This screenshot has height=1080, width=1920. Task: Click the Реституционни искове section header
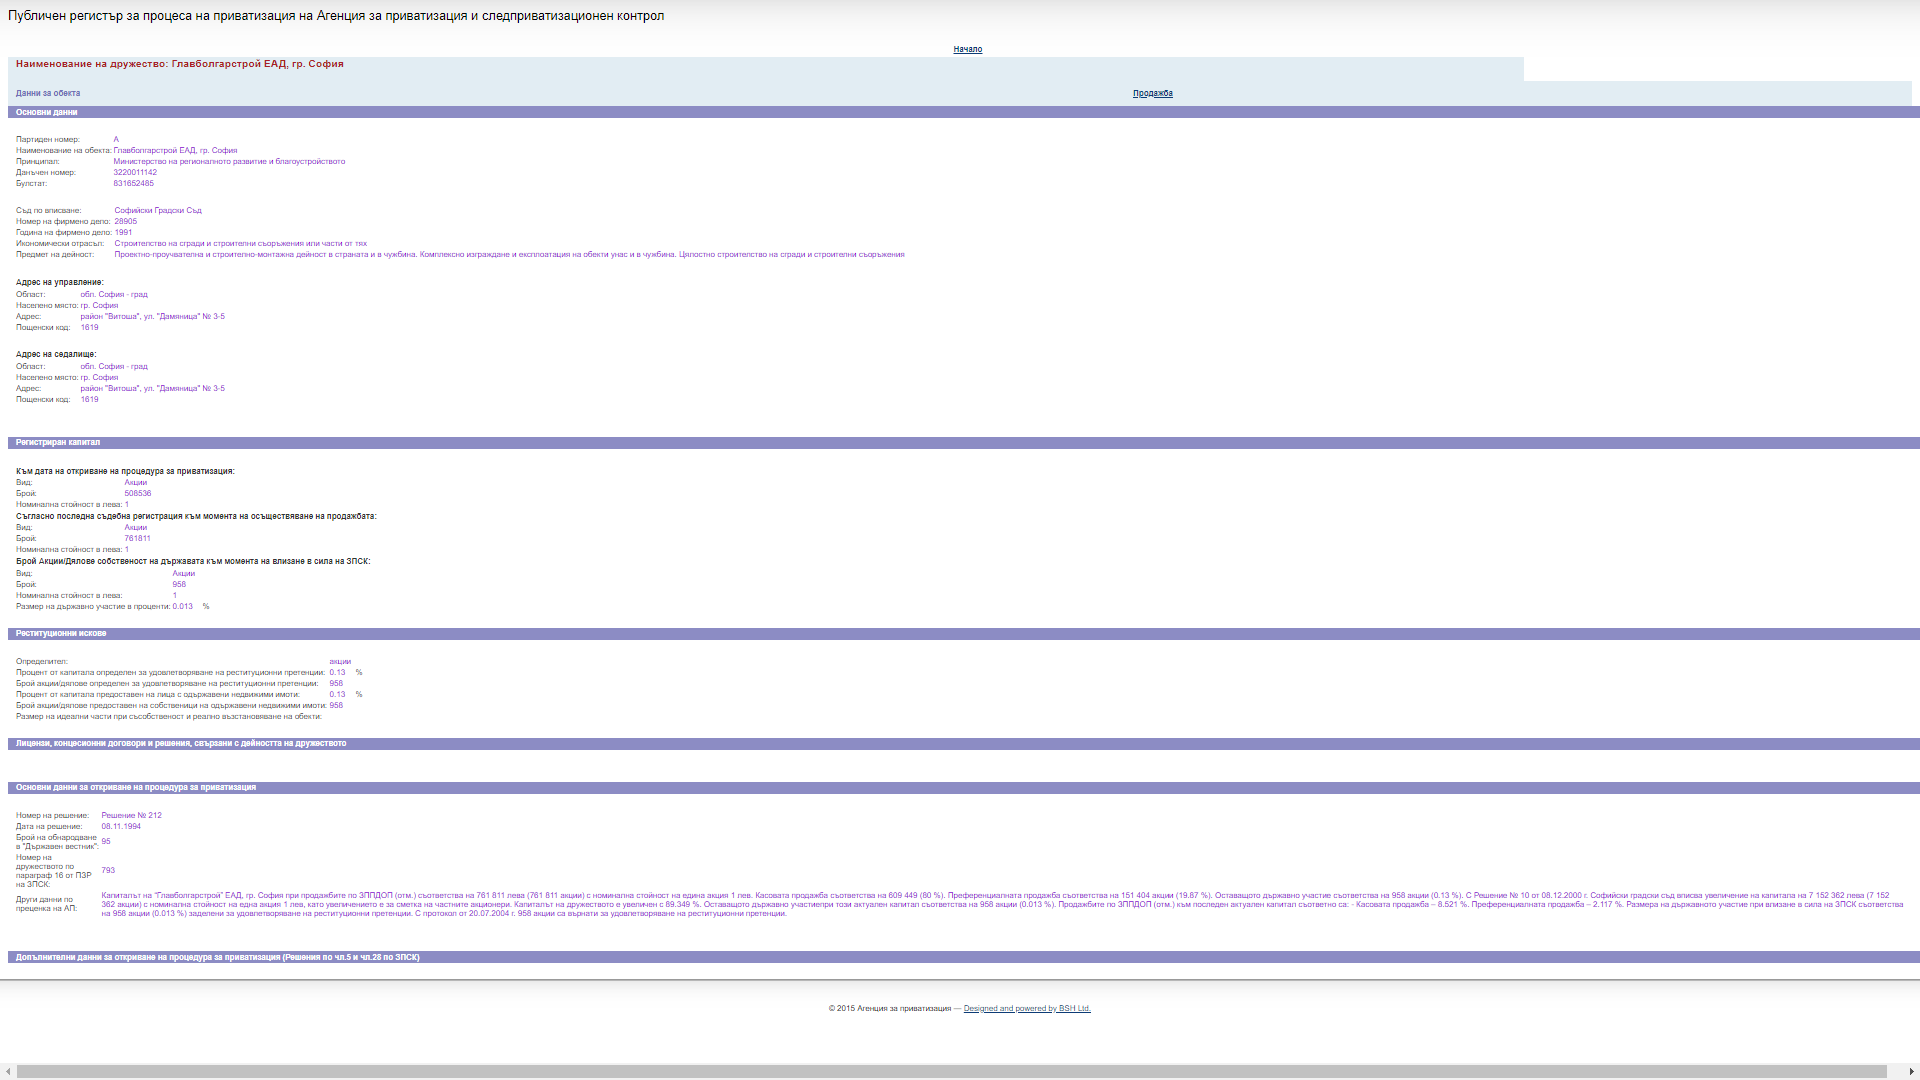(x=61, y=633)
